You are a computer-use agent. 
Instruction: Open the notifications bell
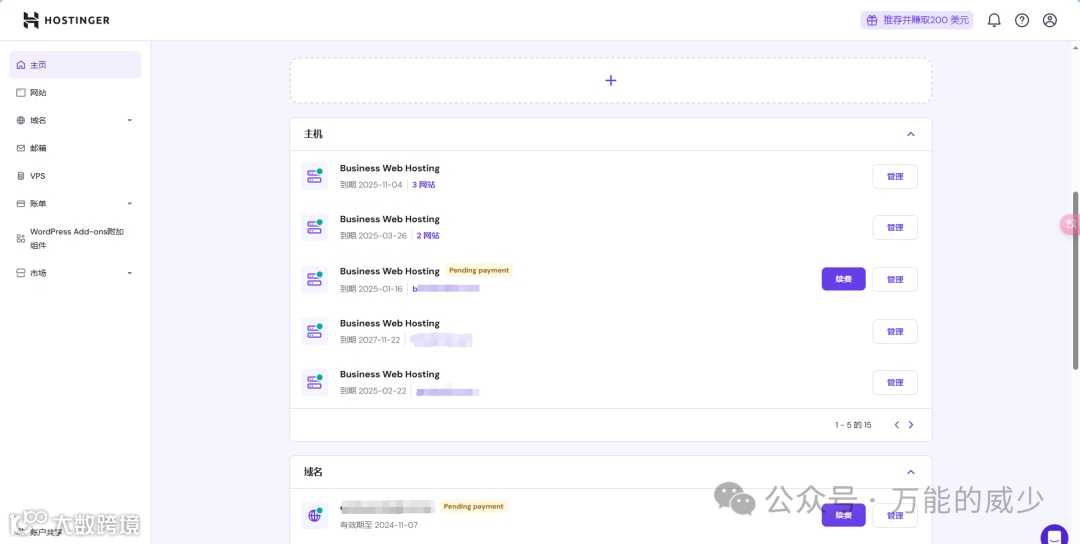pos(994,20)
